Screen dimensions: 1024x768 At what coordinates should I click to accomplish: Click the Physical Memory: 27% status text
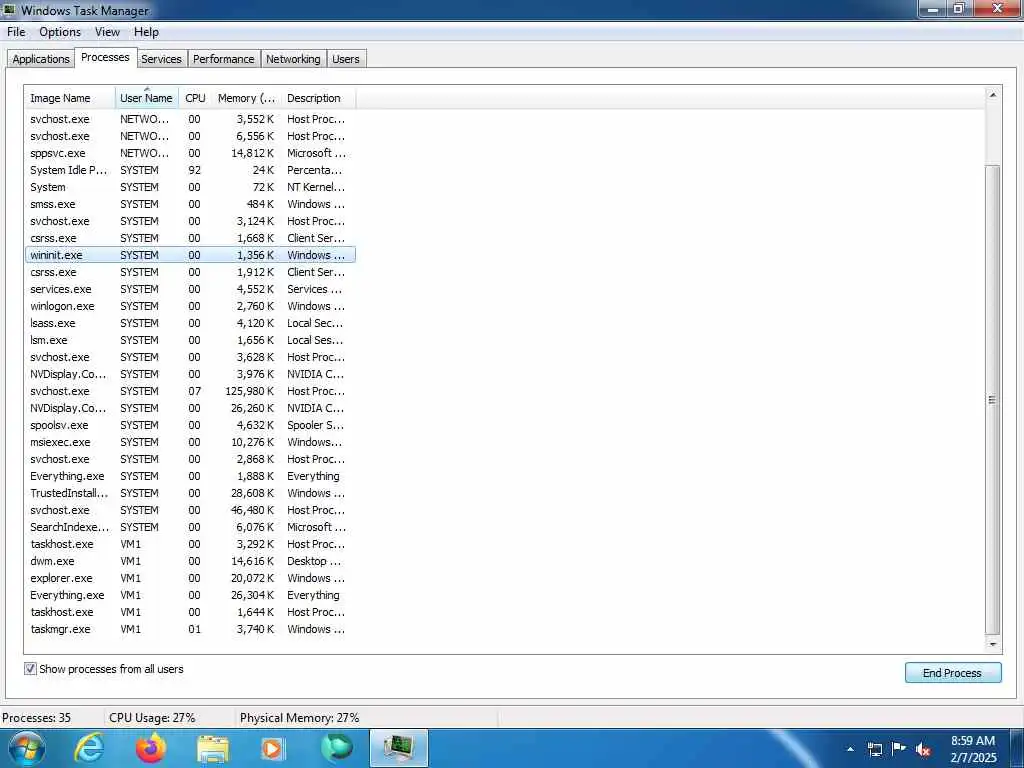[x=300, y=718]
